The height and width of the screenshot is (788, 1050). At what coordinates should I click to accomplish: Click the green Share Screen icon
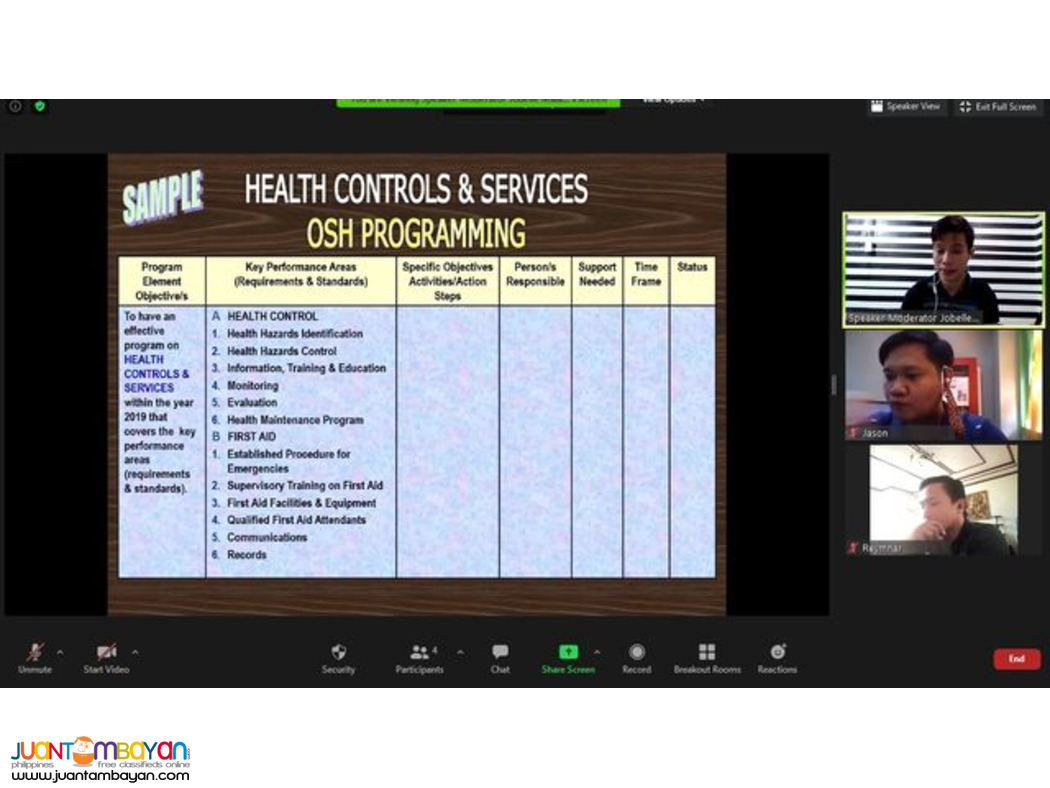568,652
